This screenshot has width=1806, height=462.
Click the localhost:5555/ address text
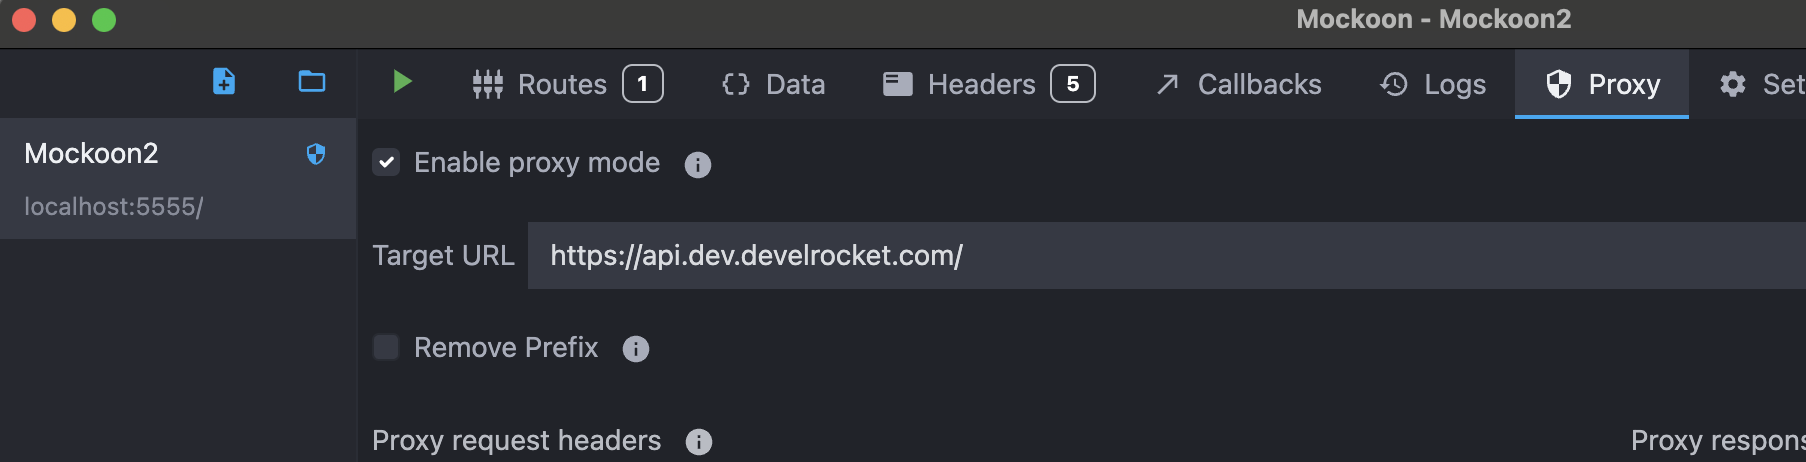(x=114, y=207)
